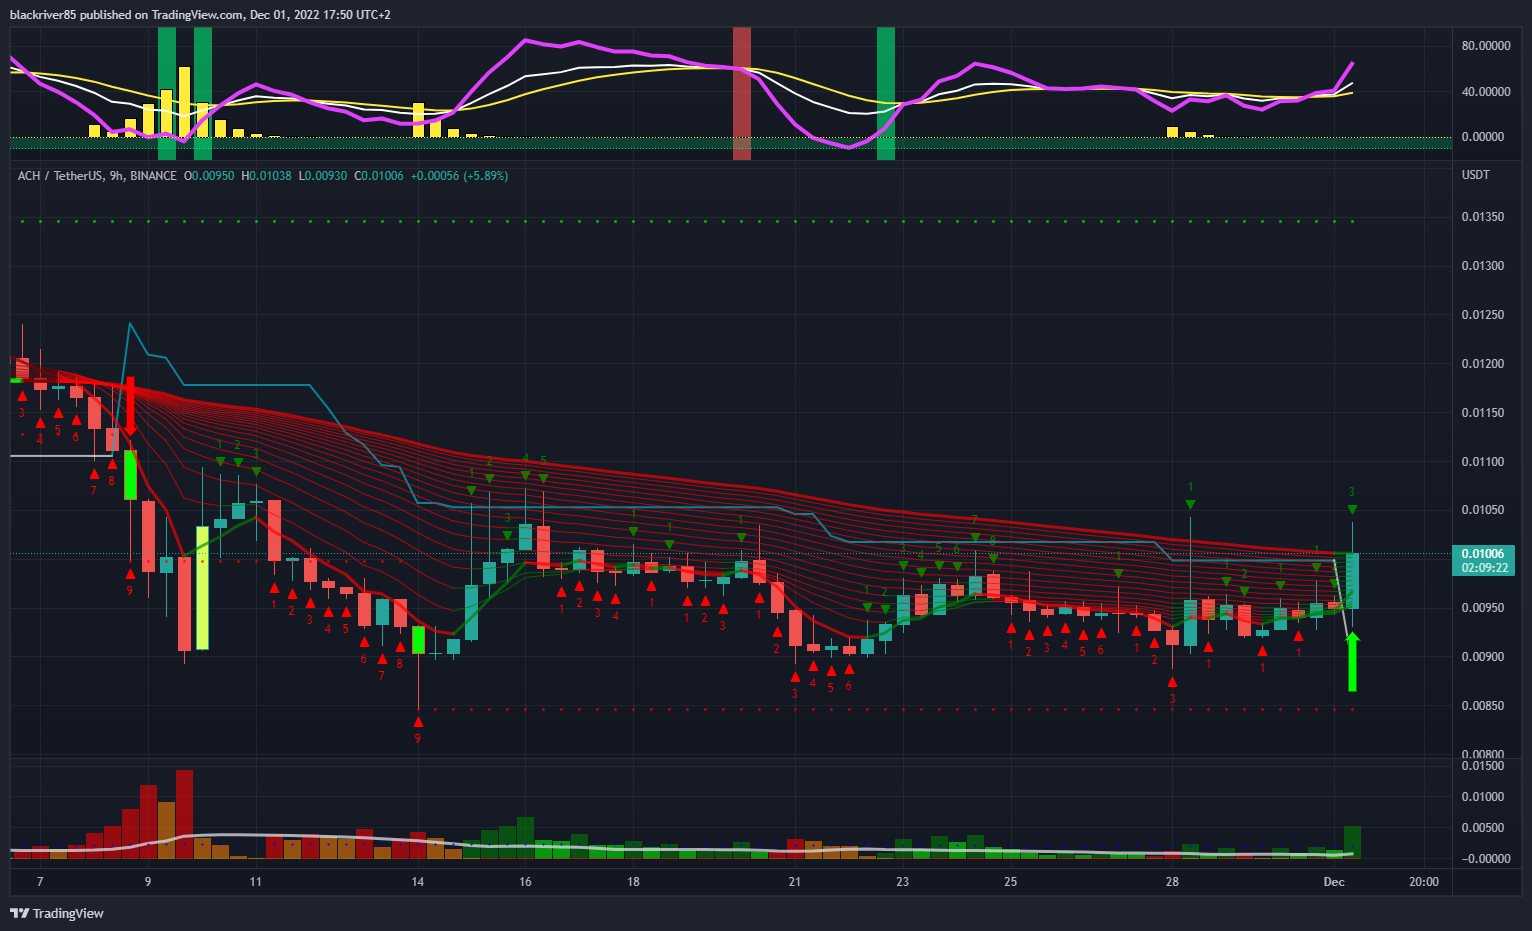This screenshot has height=931, width=1532.
Task: Click the TradingView logo at bottom left
Action: (x=57, y=913)
